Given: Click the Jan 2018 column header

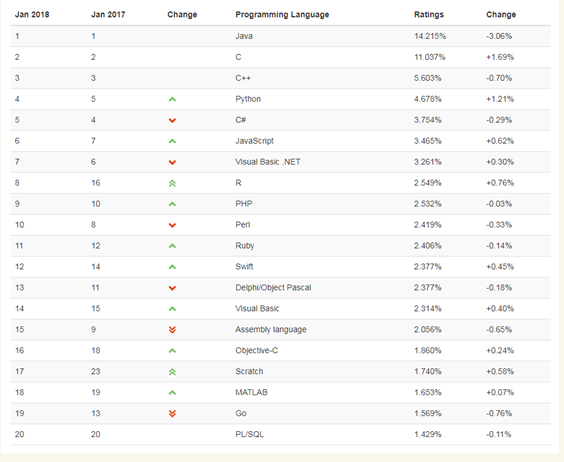Looking at the screenshot, I should pyautogui.click(x=32, y=15).
